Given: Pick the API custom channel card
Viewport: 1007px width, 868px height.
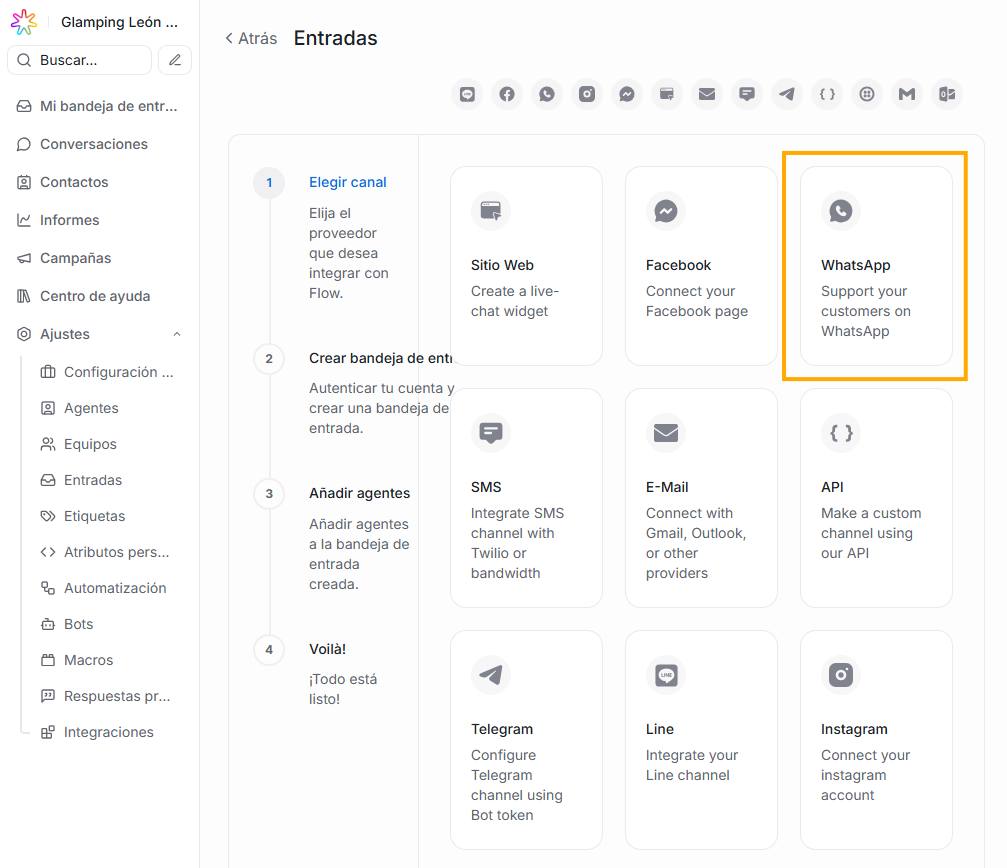Looking at the screenshot, I should pos(876,498).
